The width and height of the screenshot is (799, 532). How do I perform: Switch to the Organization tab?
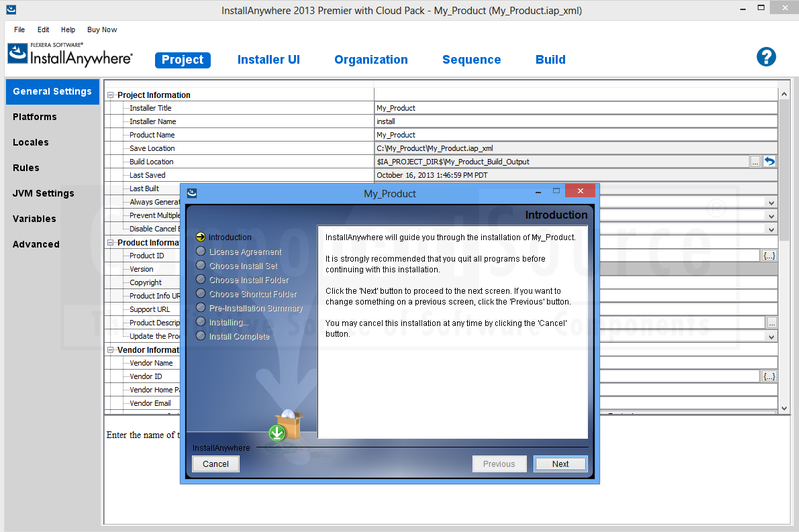click(x=371, y=60)
